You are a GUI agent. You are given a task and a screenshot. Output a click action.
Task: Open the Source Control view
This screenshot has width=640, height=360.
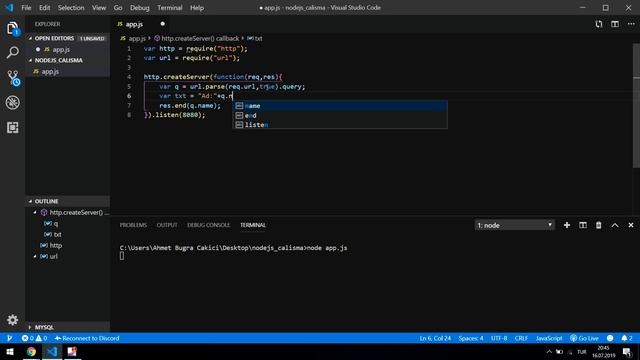click(13, 78)
